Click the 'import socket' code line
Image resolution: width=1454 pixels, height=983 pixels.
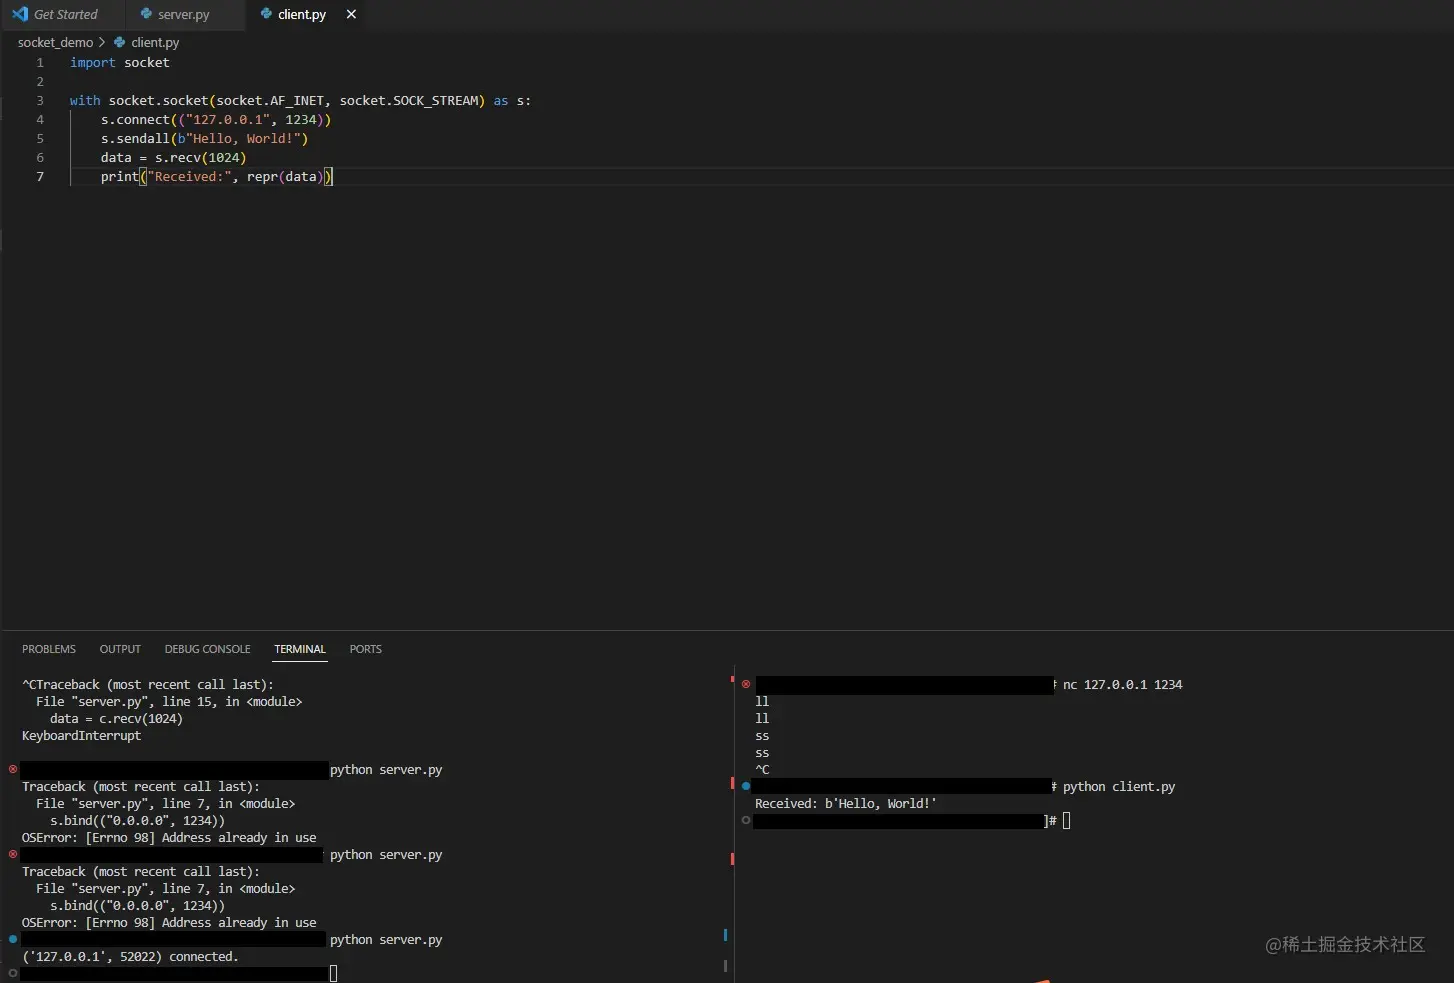coord(120,62)
